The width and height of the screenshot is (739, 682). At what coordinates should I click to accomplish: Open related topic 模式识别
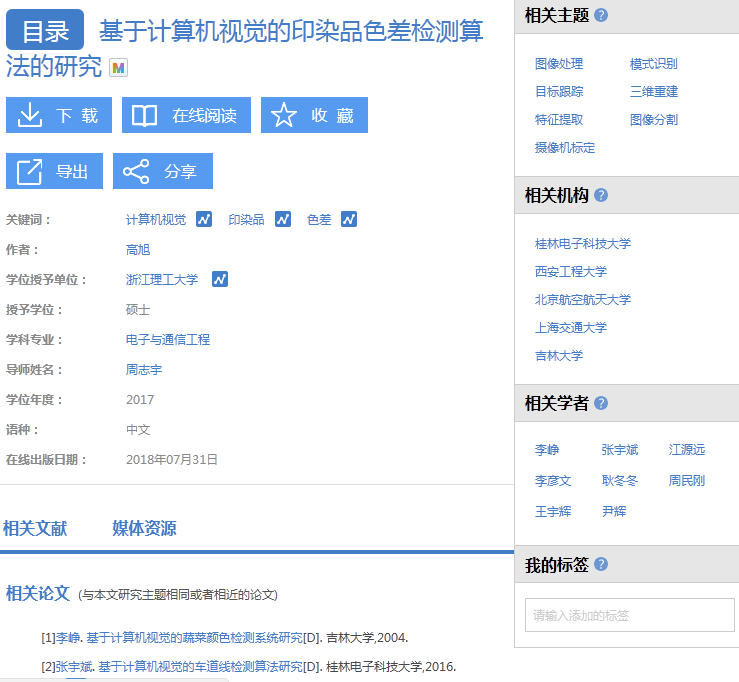tap(654, 64)
